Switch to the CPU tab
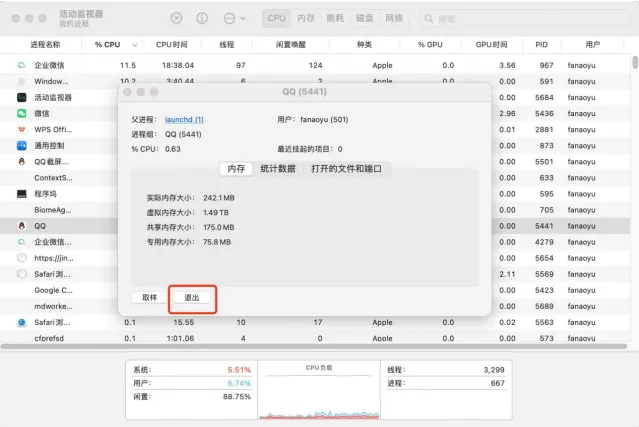 coord(276,18)
